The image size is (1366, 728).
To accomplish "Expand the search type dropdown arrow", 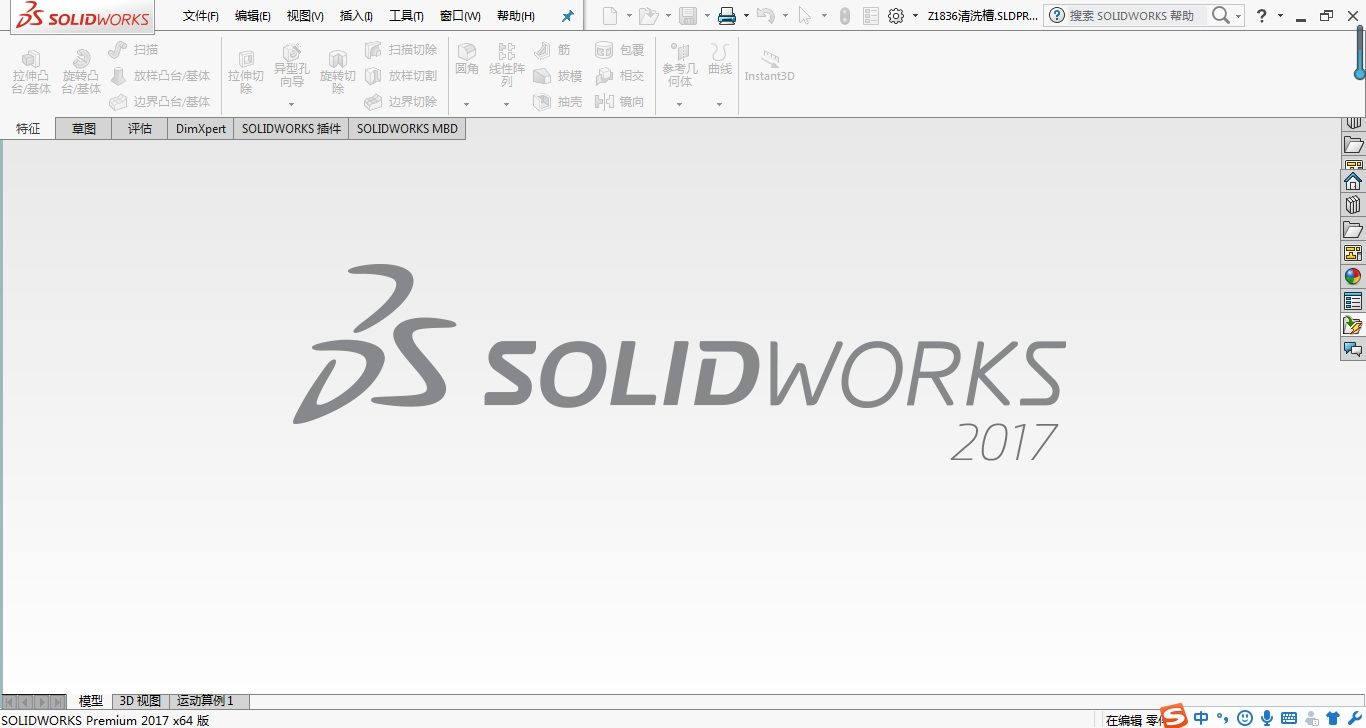I will [x=1238, y=16].
